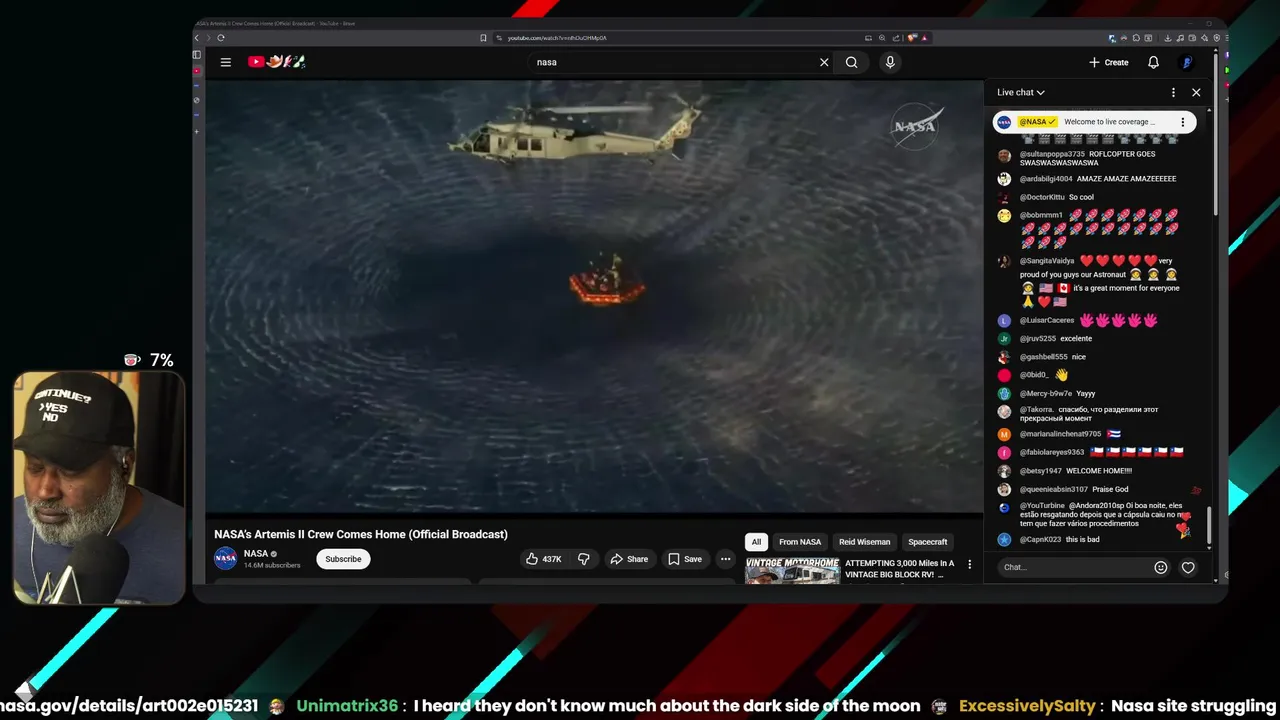Open the chat emoji picker

(1161, 567)
